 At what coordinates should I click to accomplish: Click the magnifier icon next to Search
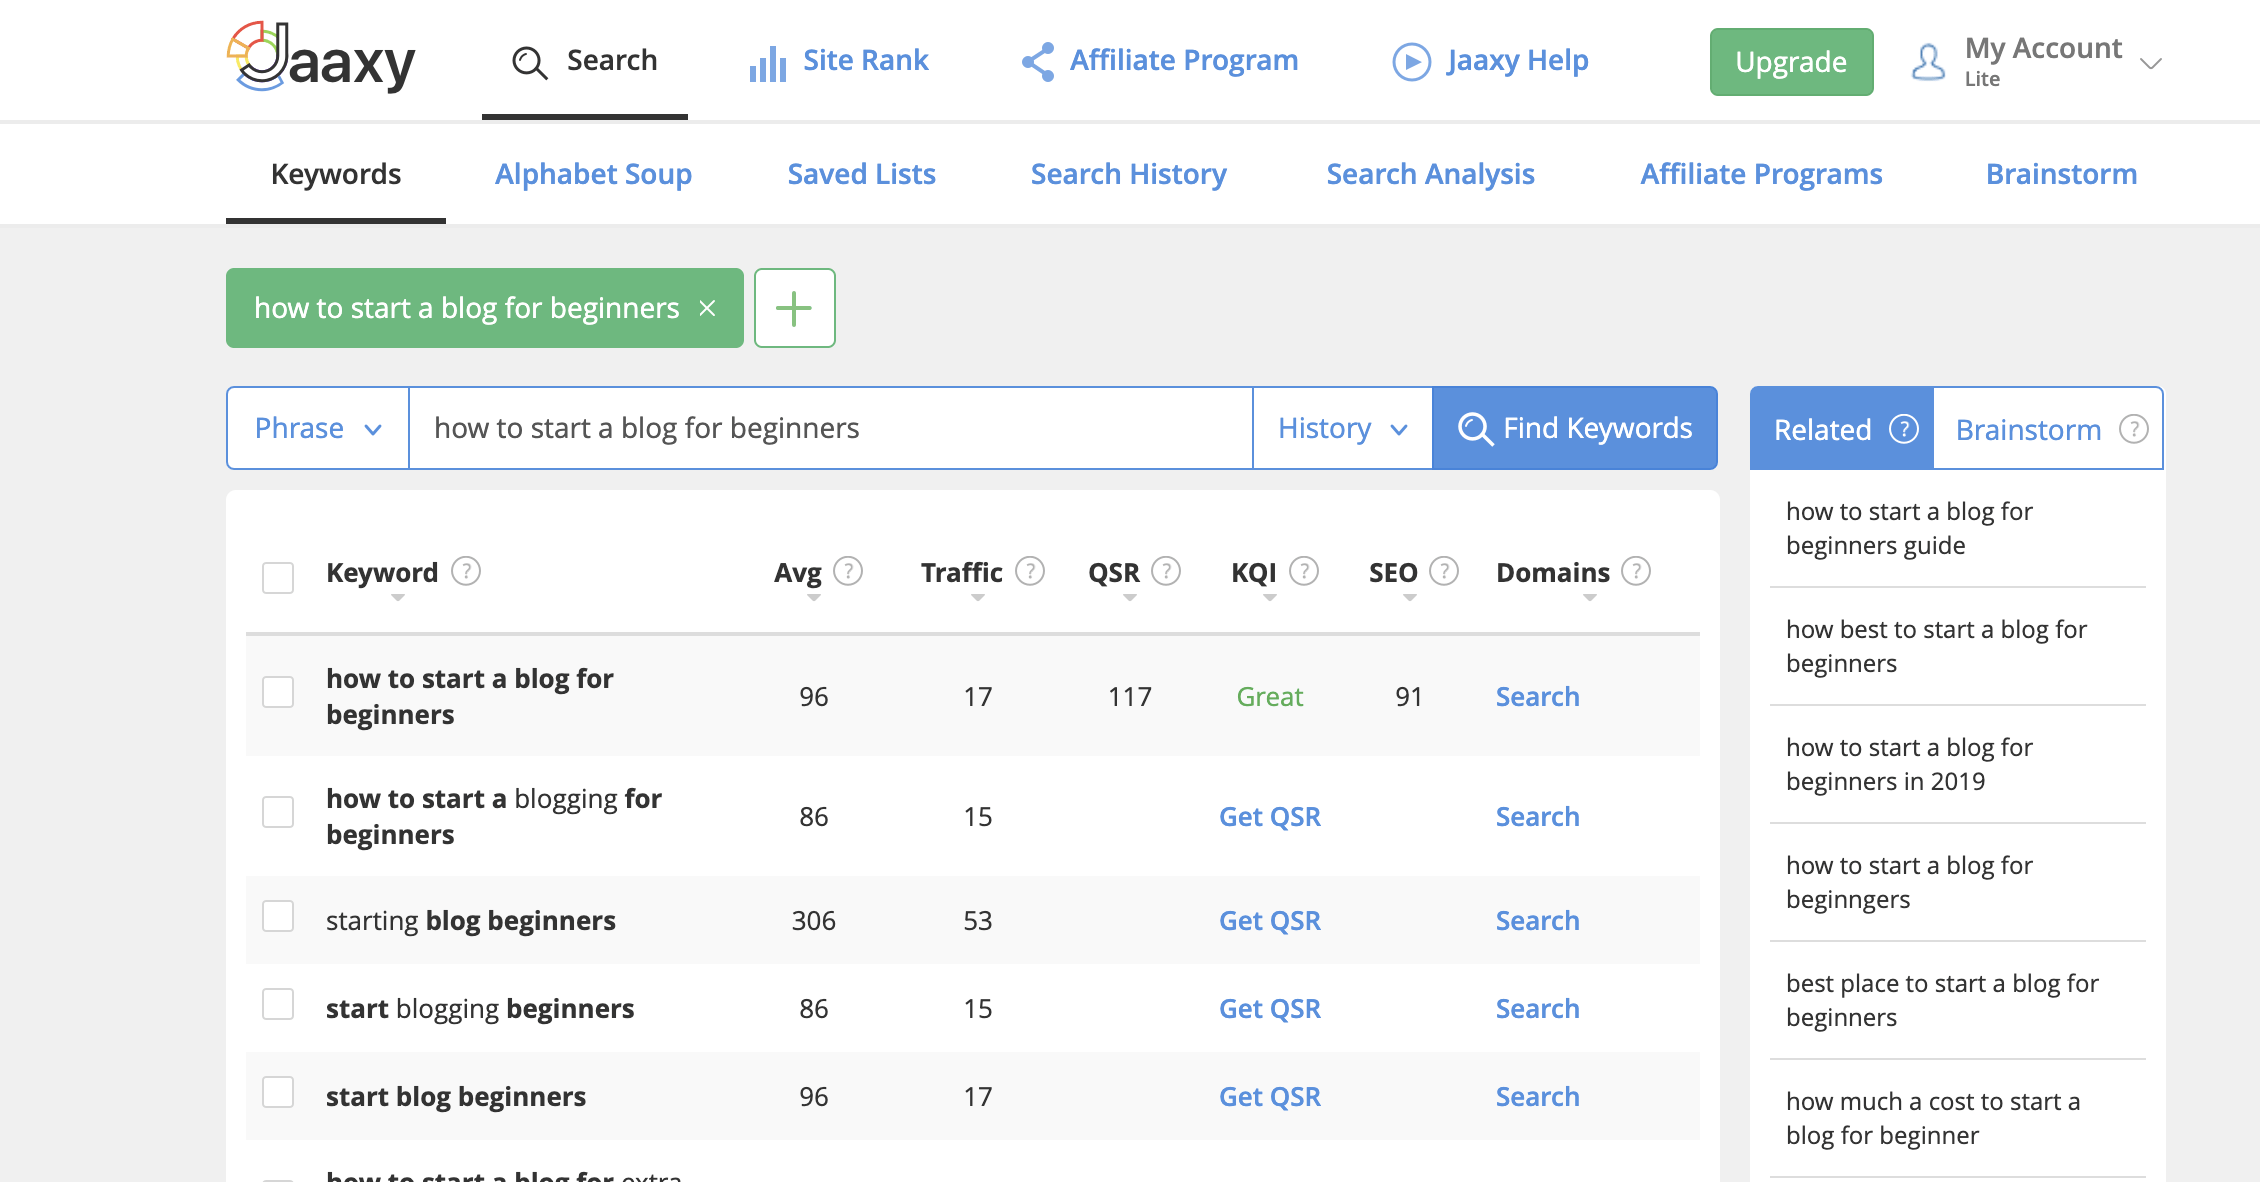[529, 62]
